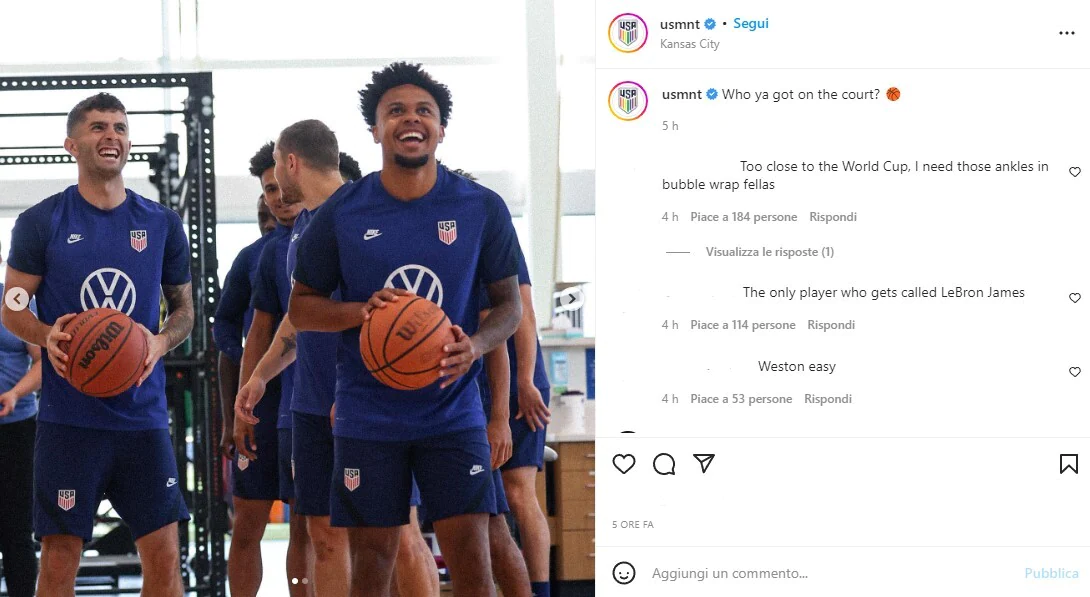Open the emoji picker smiley icon
The image size is (1090, 597).
(624, 573)
